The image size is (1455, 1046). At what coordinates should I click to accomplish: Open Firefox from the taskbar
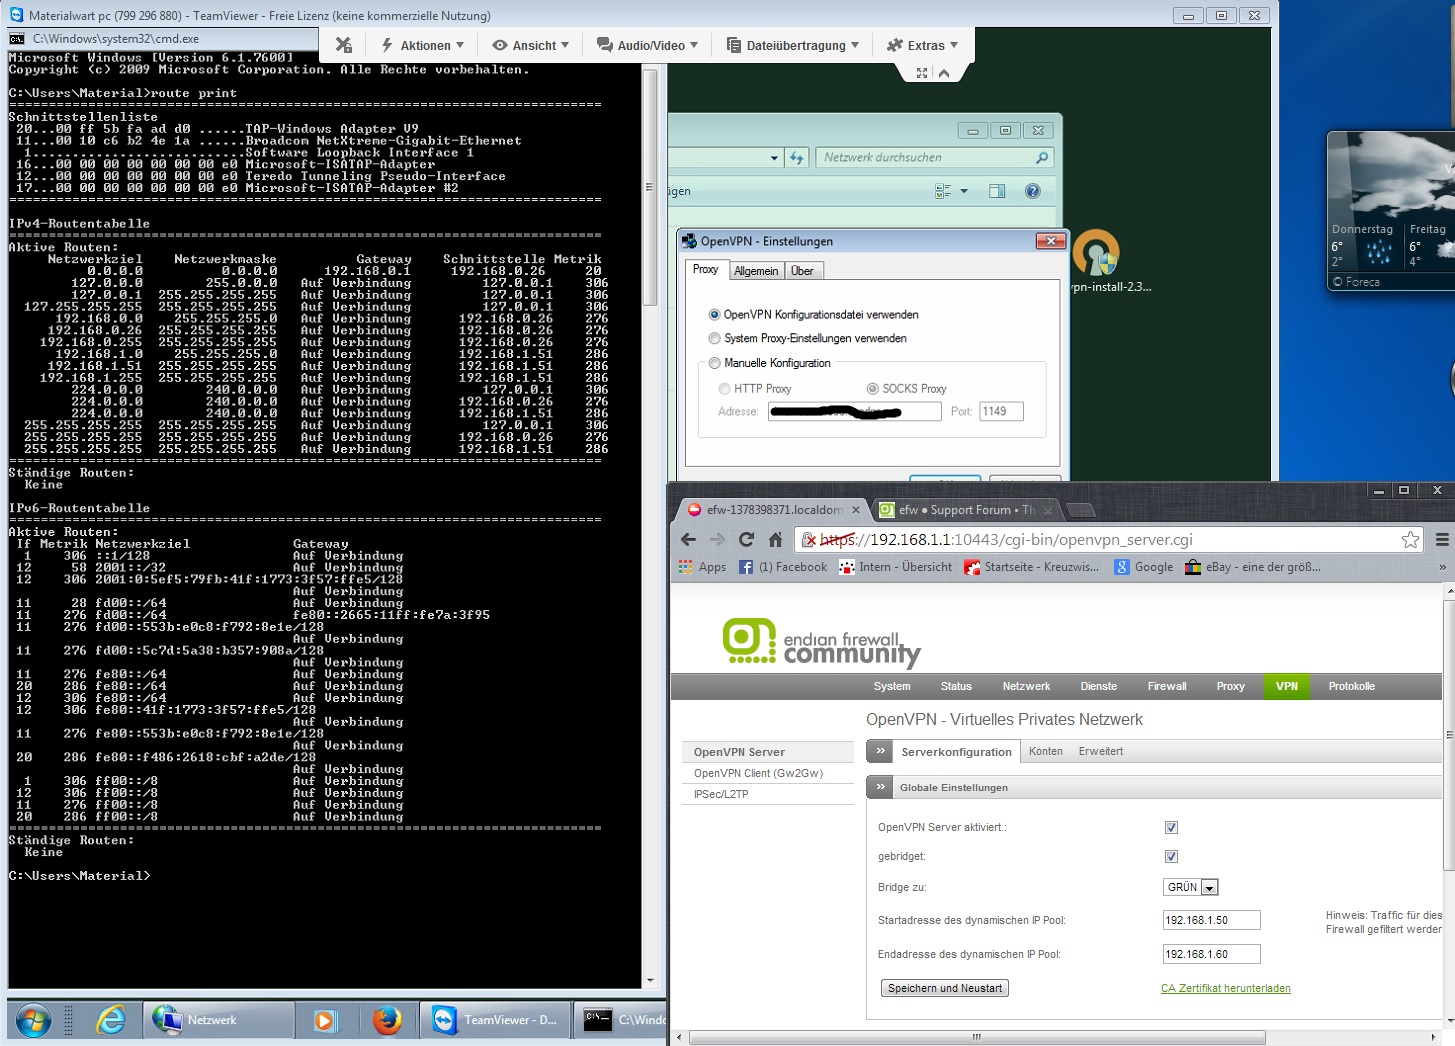[x=387, y=1020]
